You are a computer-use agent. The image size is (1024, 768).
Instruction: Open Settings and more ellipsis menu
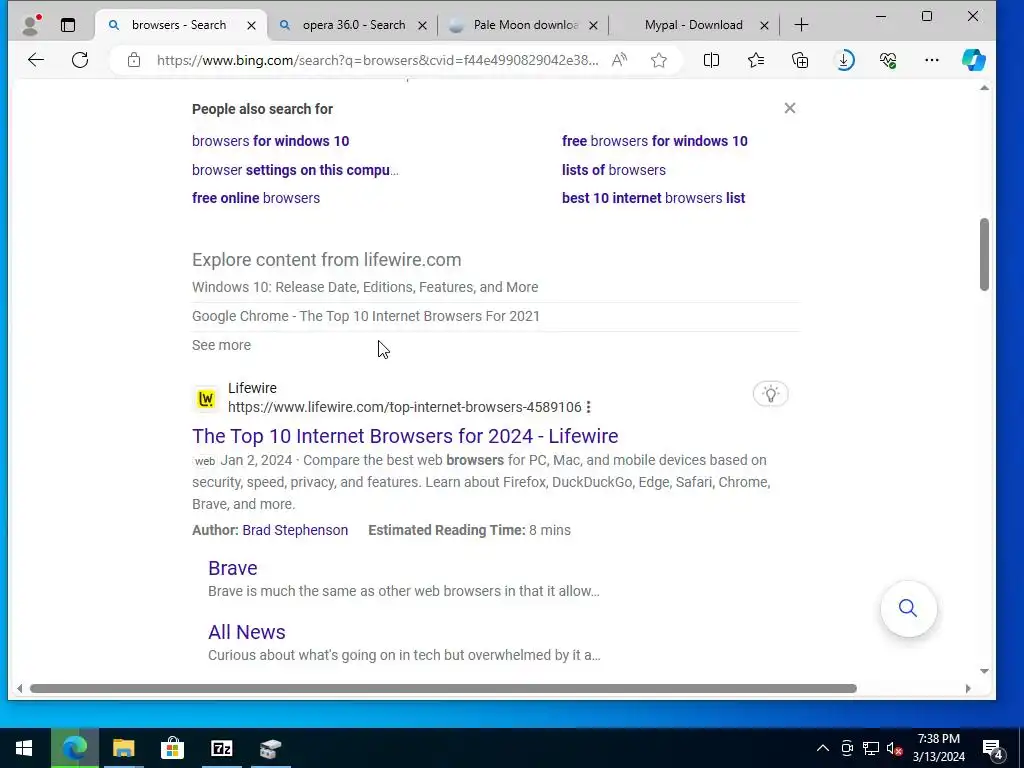coord(932,60)
